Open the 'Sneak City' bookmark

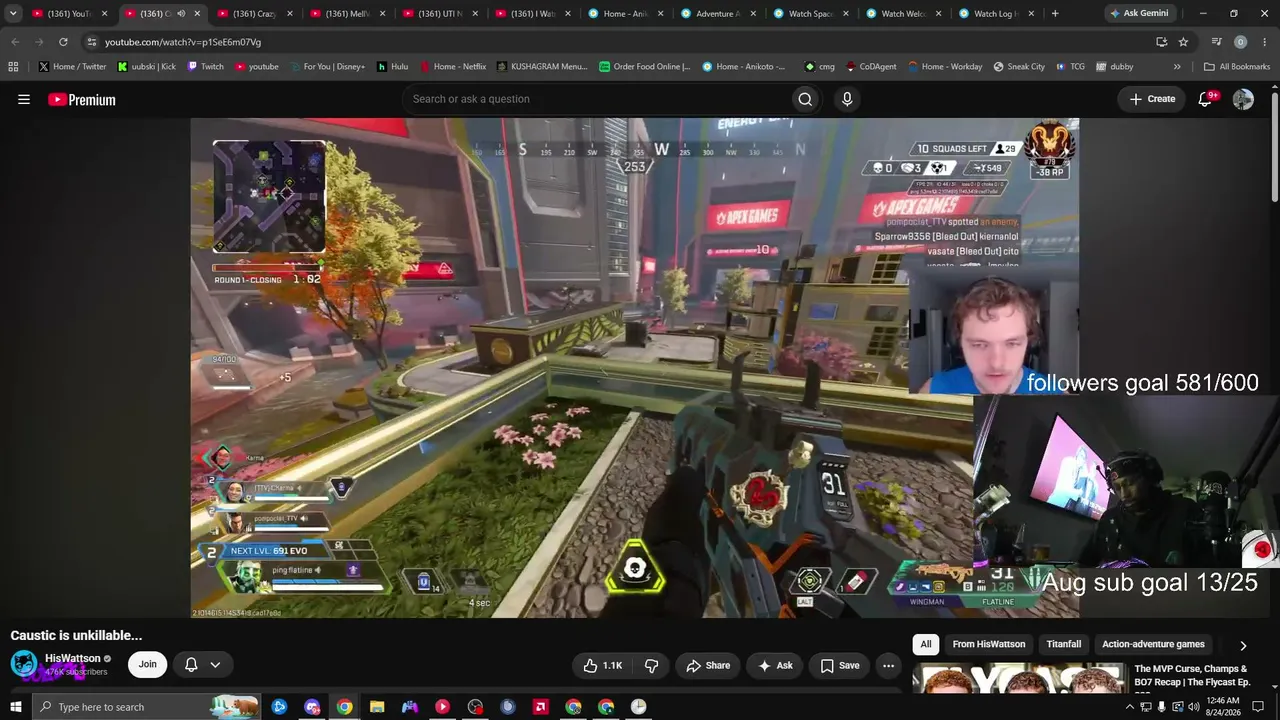(1019, 67)
